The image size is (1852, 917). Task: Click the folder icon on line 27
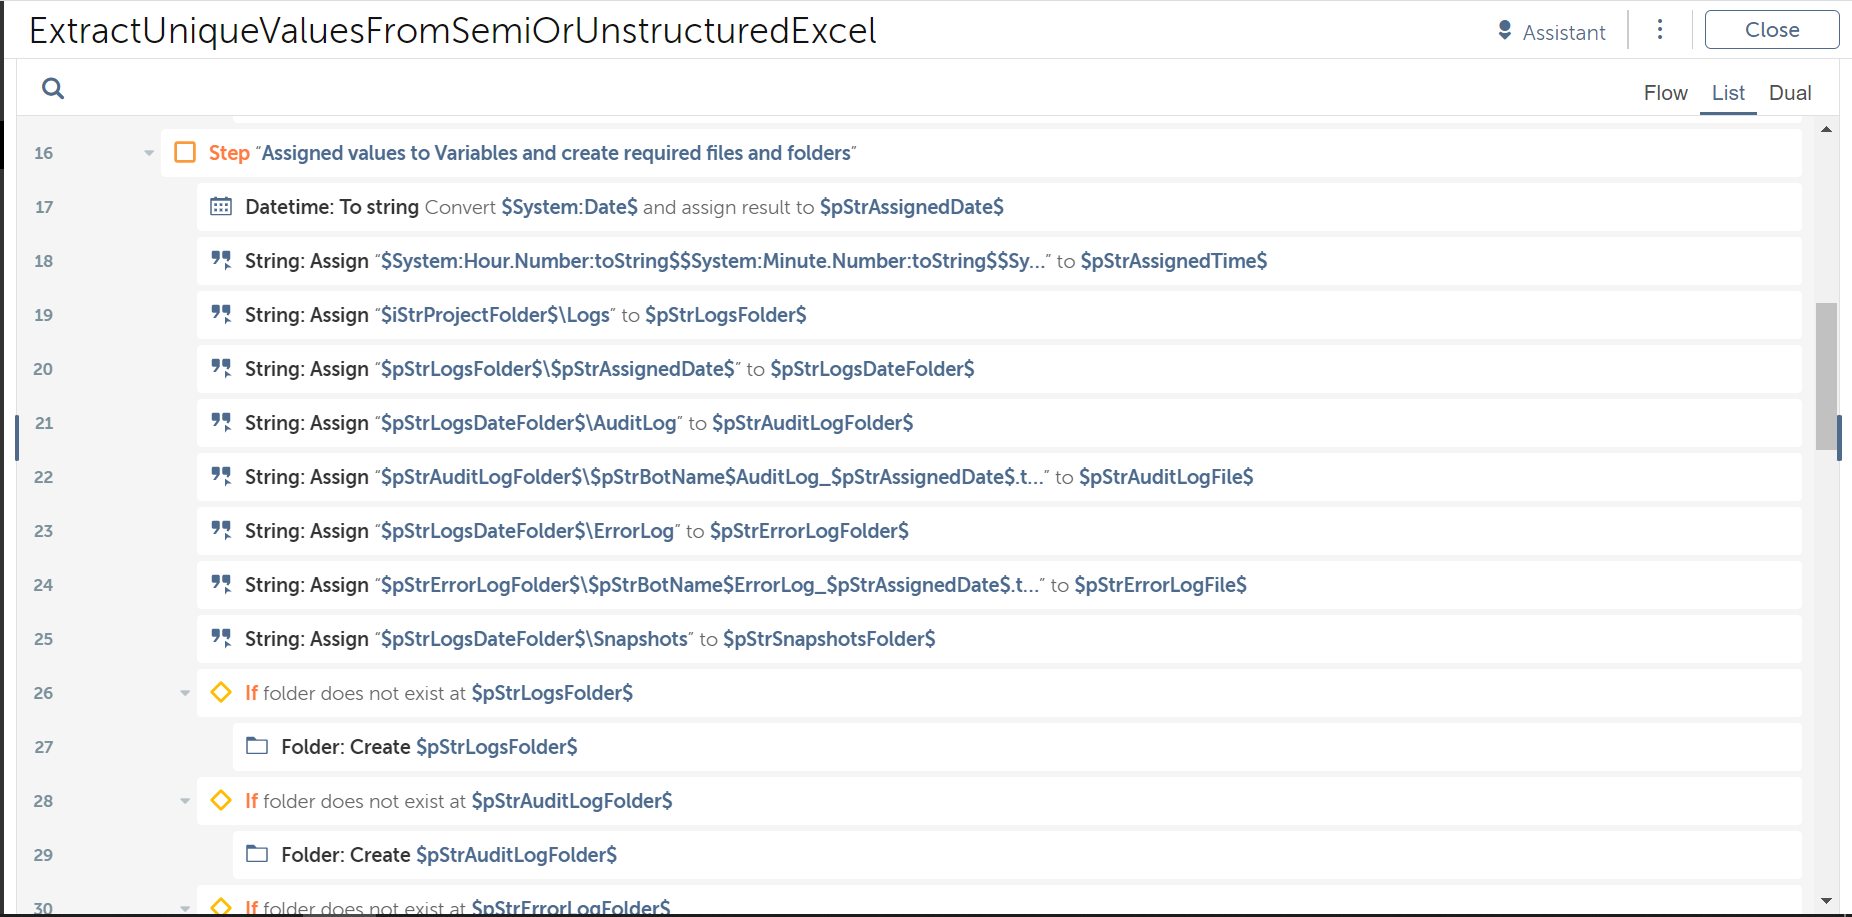257,746
